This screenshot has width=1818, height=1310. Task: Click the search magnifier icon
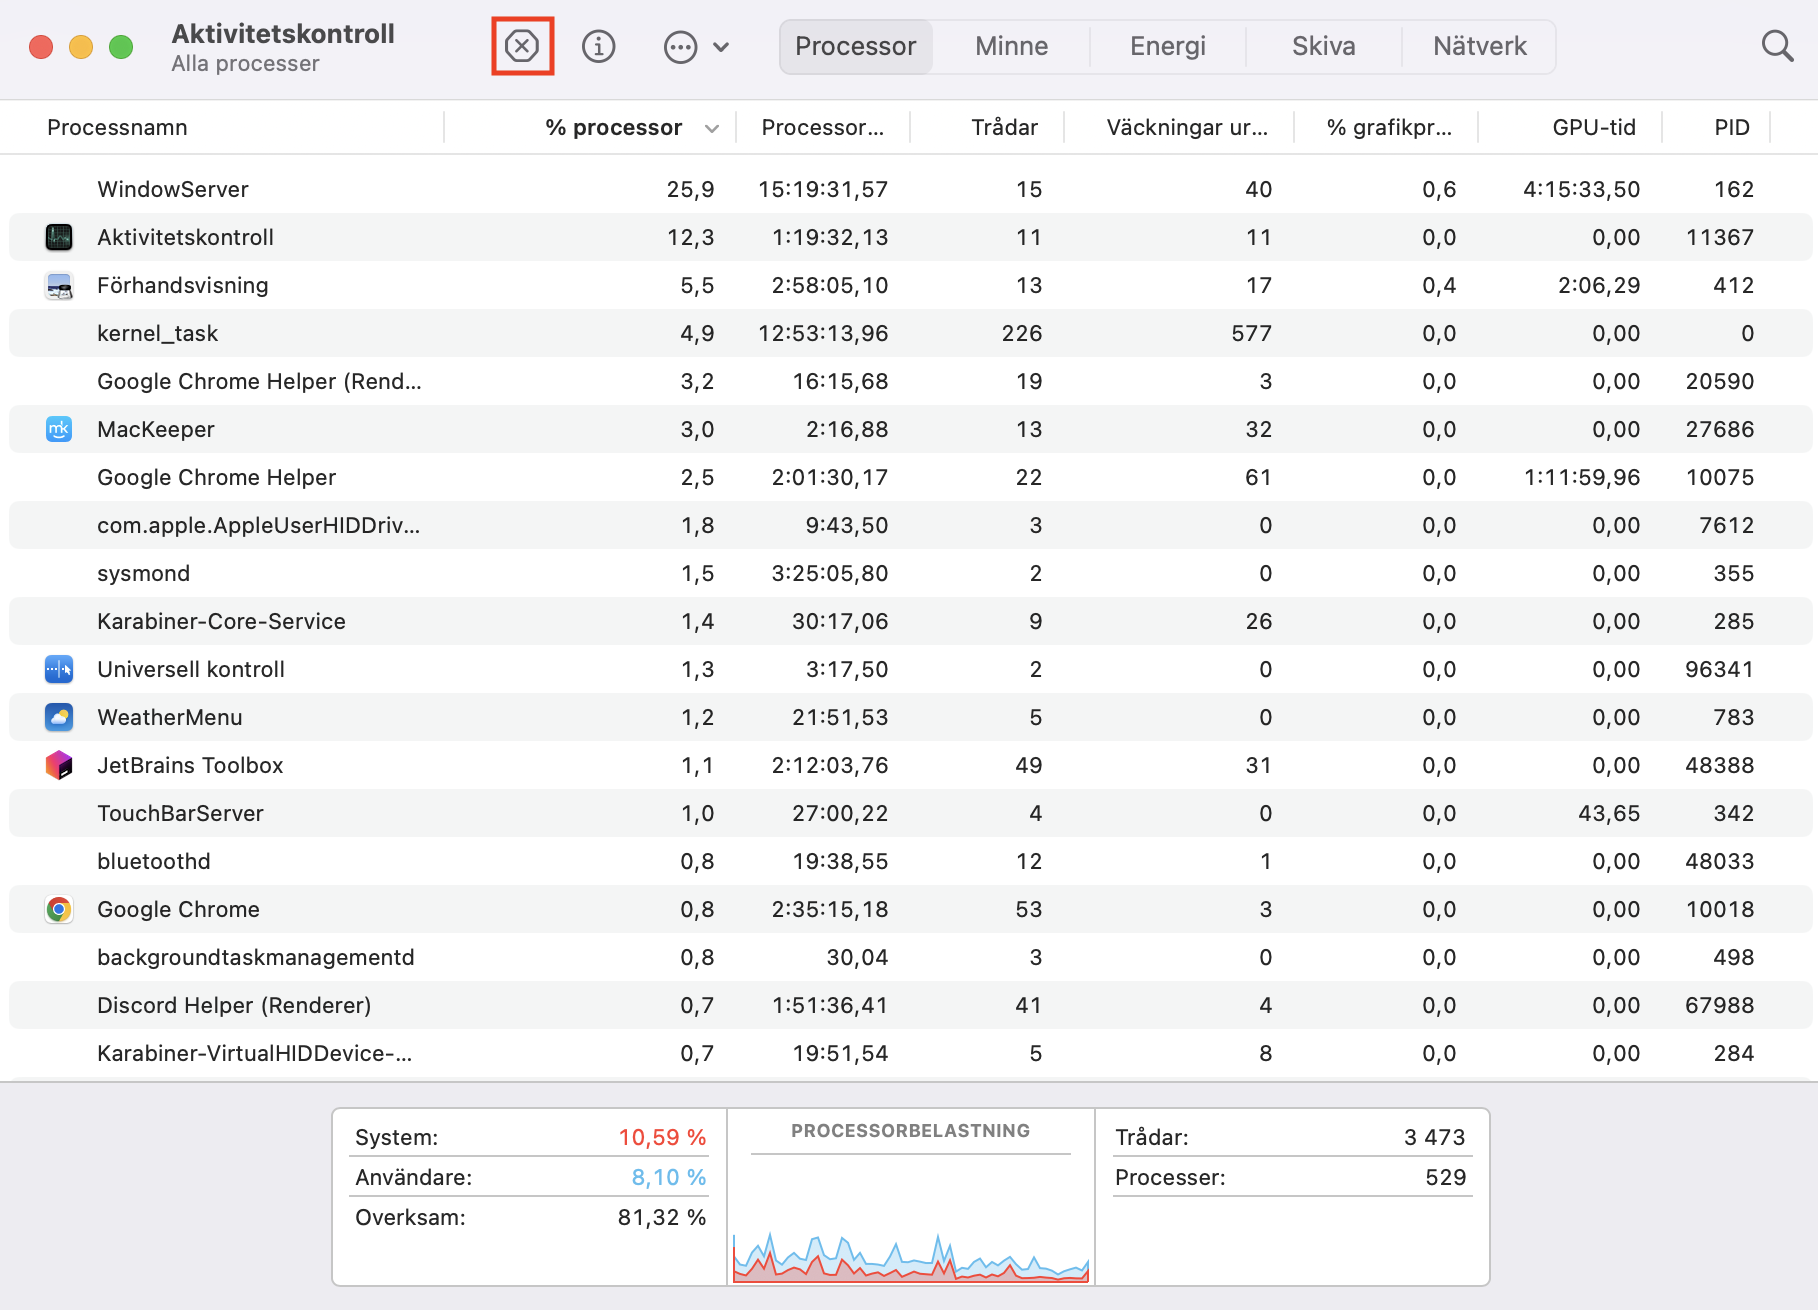point(1776,46)
